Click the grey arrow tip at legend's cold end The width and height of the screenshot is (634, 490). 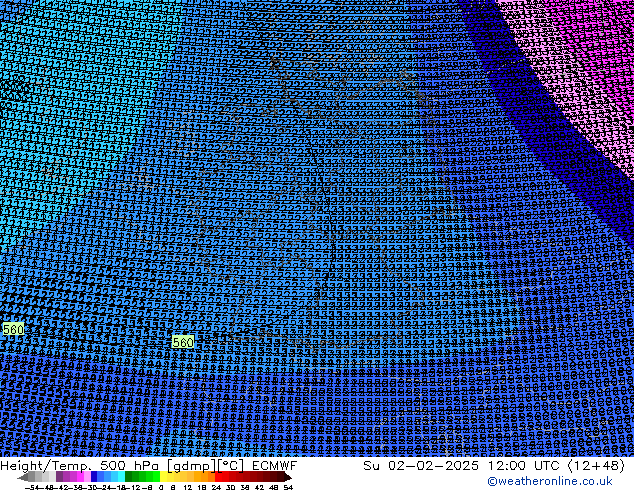pos(22,477)
